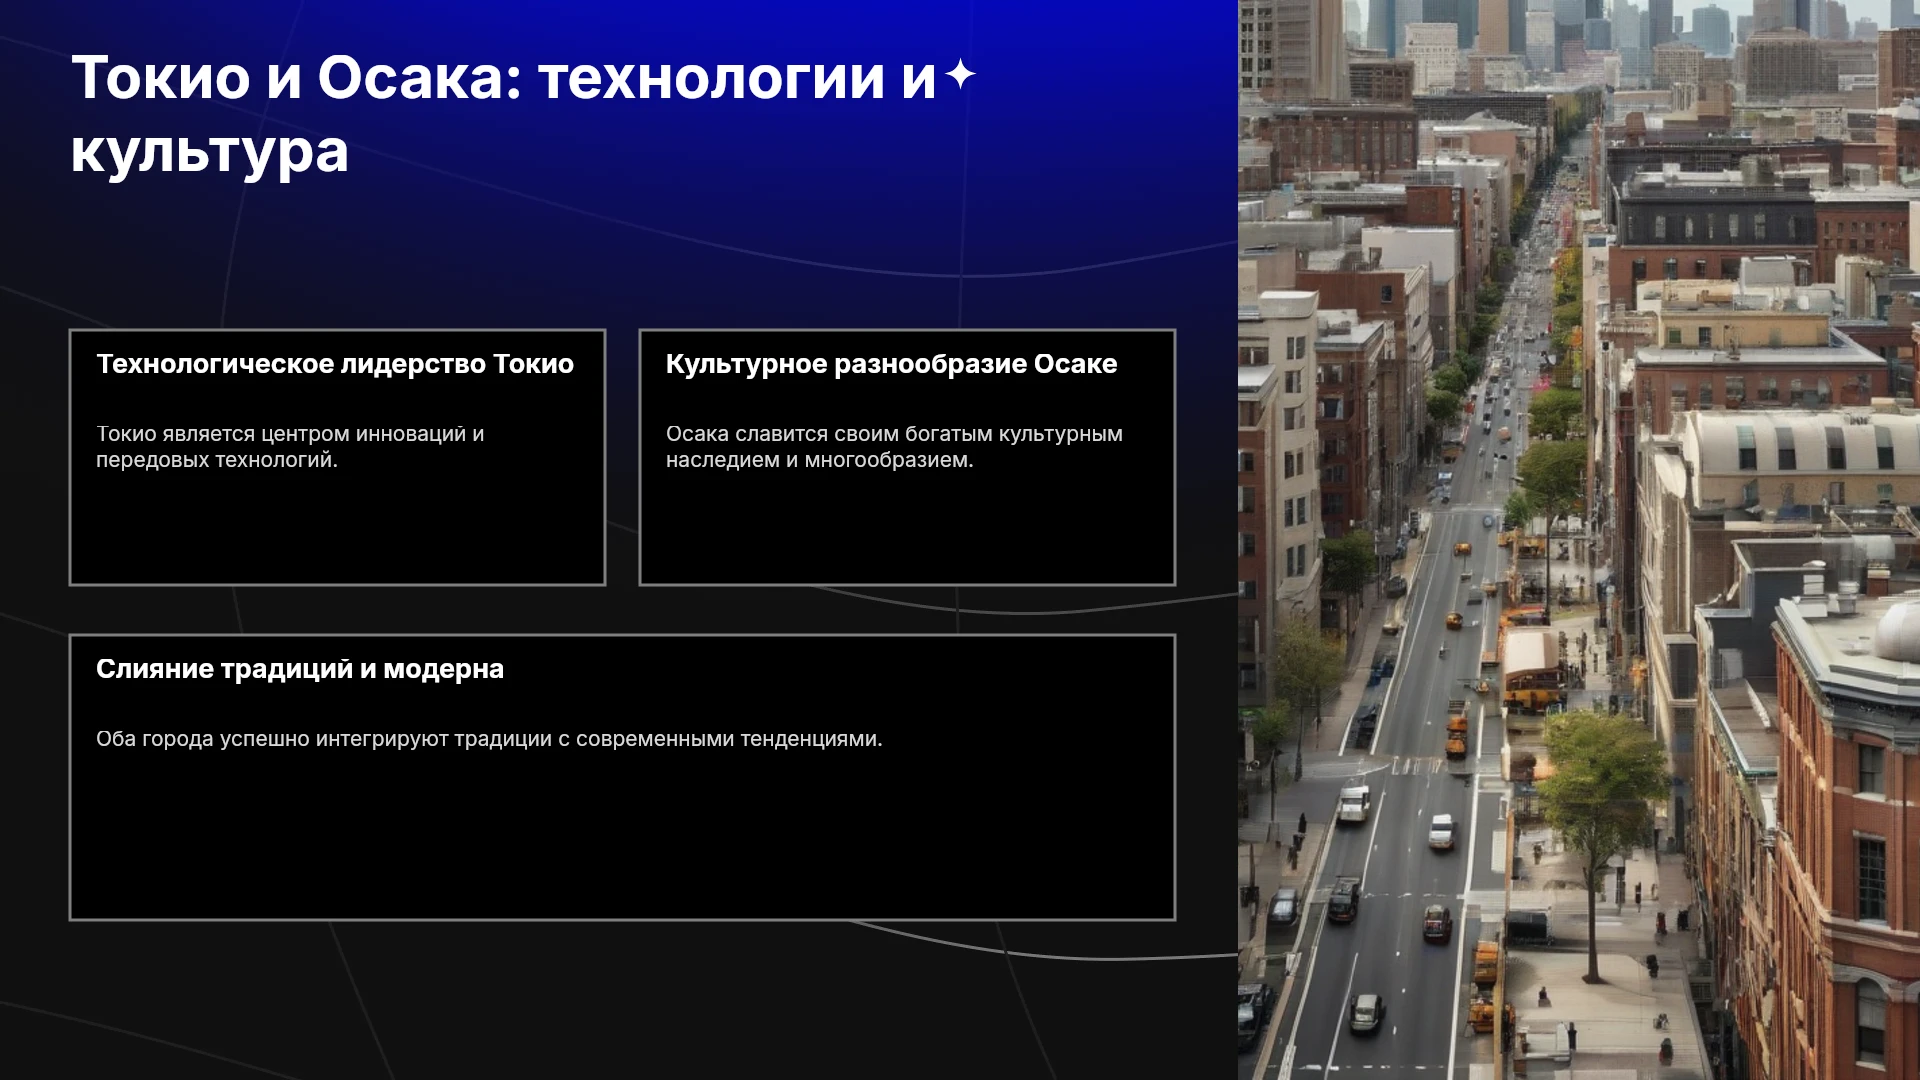Viewport: 1920px width, 1080px height.
Task: Click text «Осака славится своим богатым культурным»
Action: [x=894, y=434]
